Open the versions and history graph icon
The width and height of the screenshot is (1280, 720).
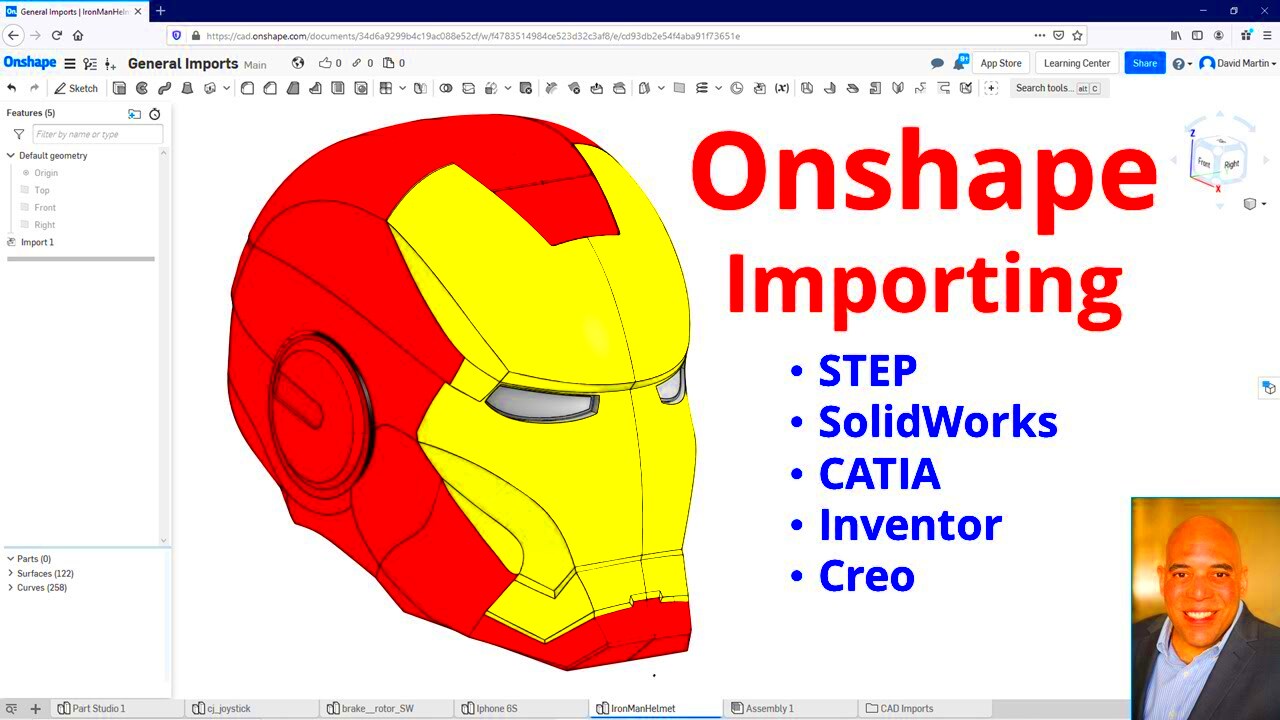click(x=90, y=63)
